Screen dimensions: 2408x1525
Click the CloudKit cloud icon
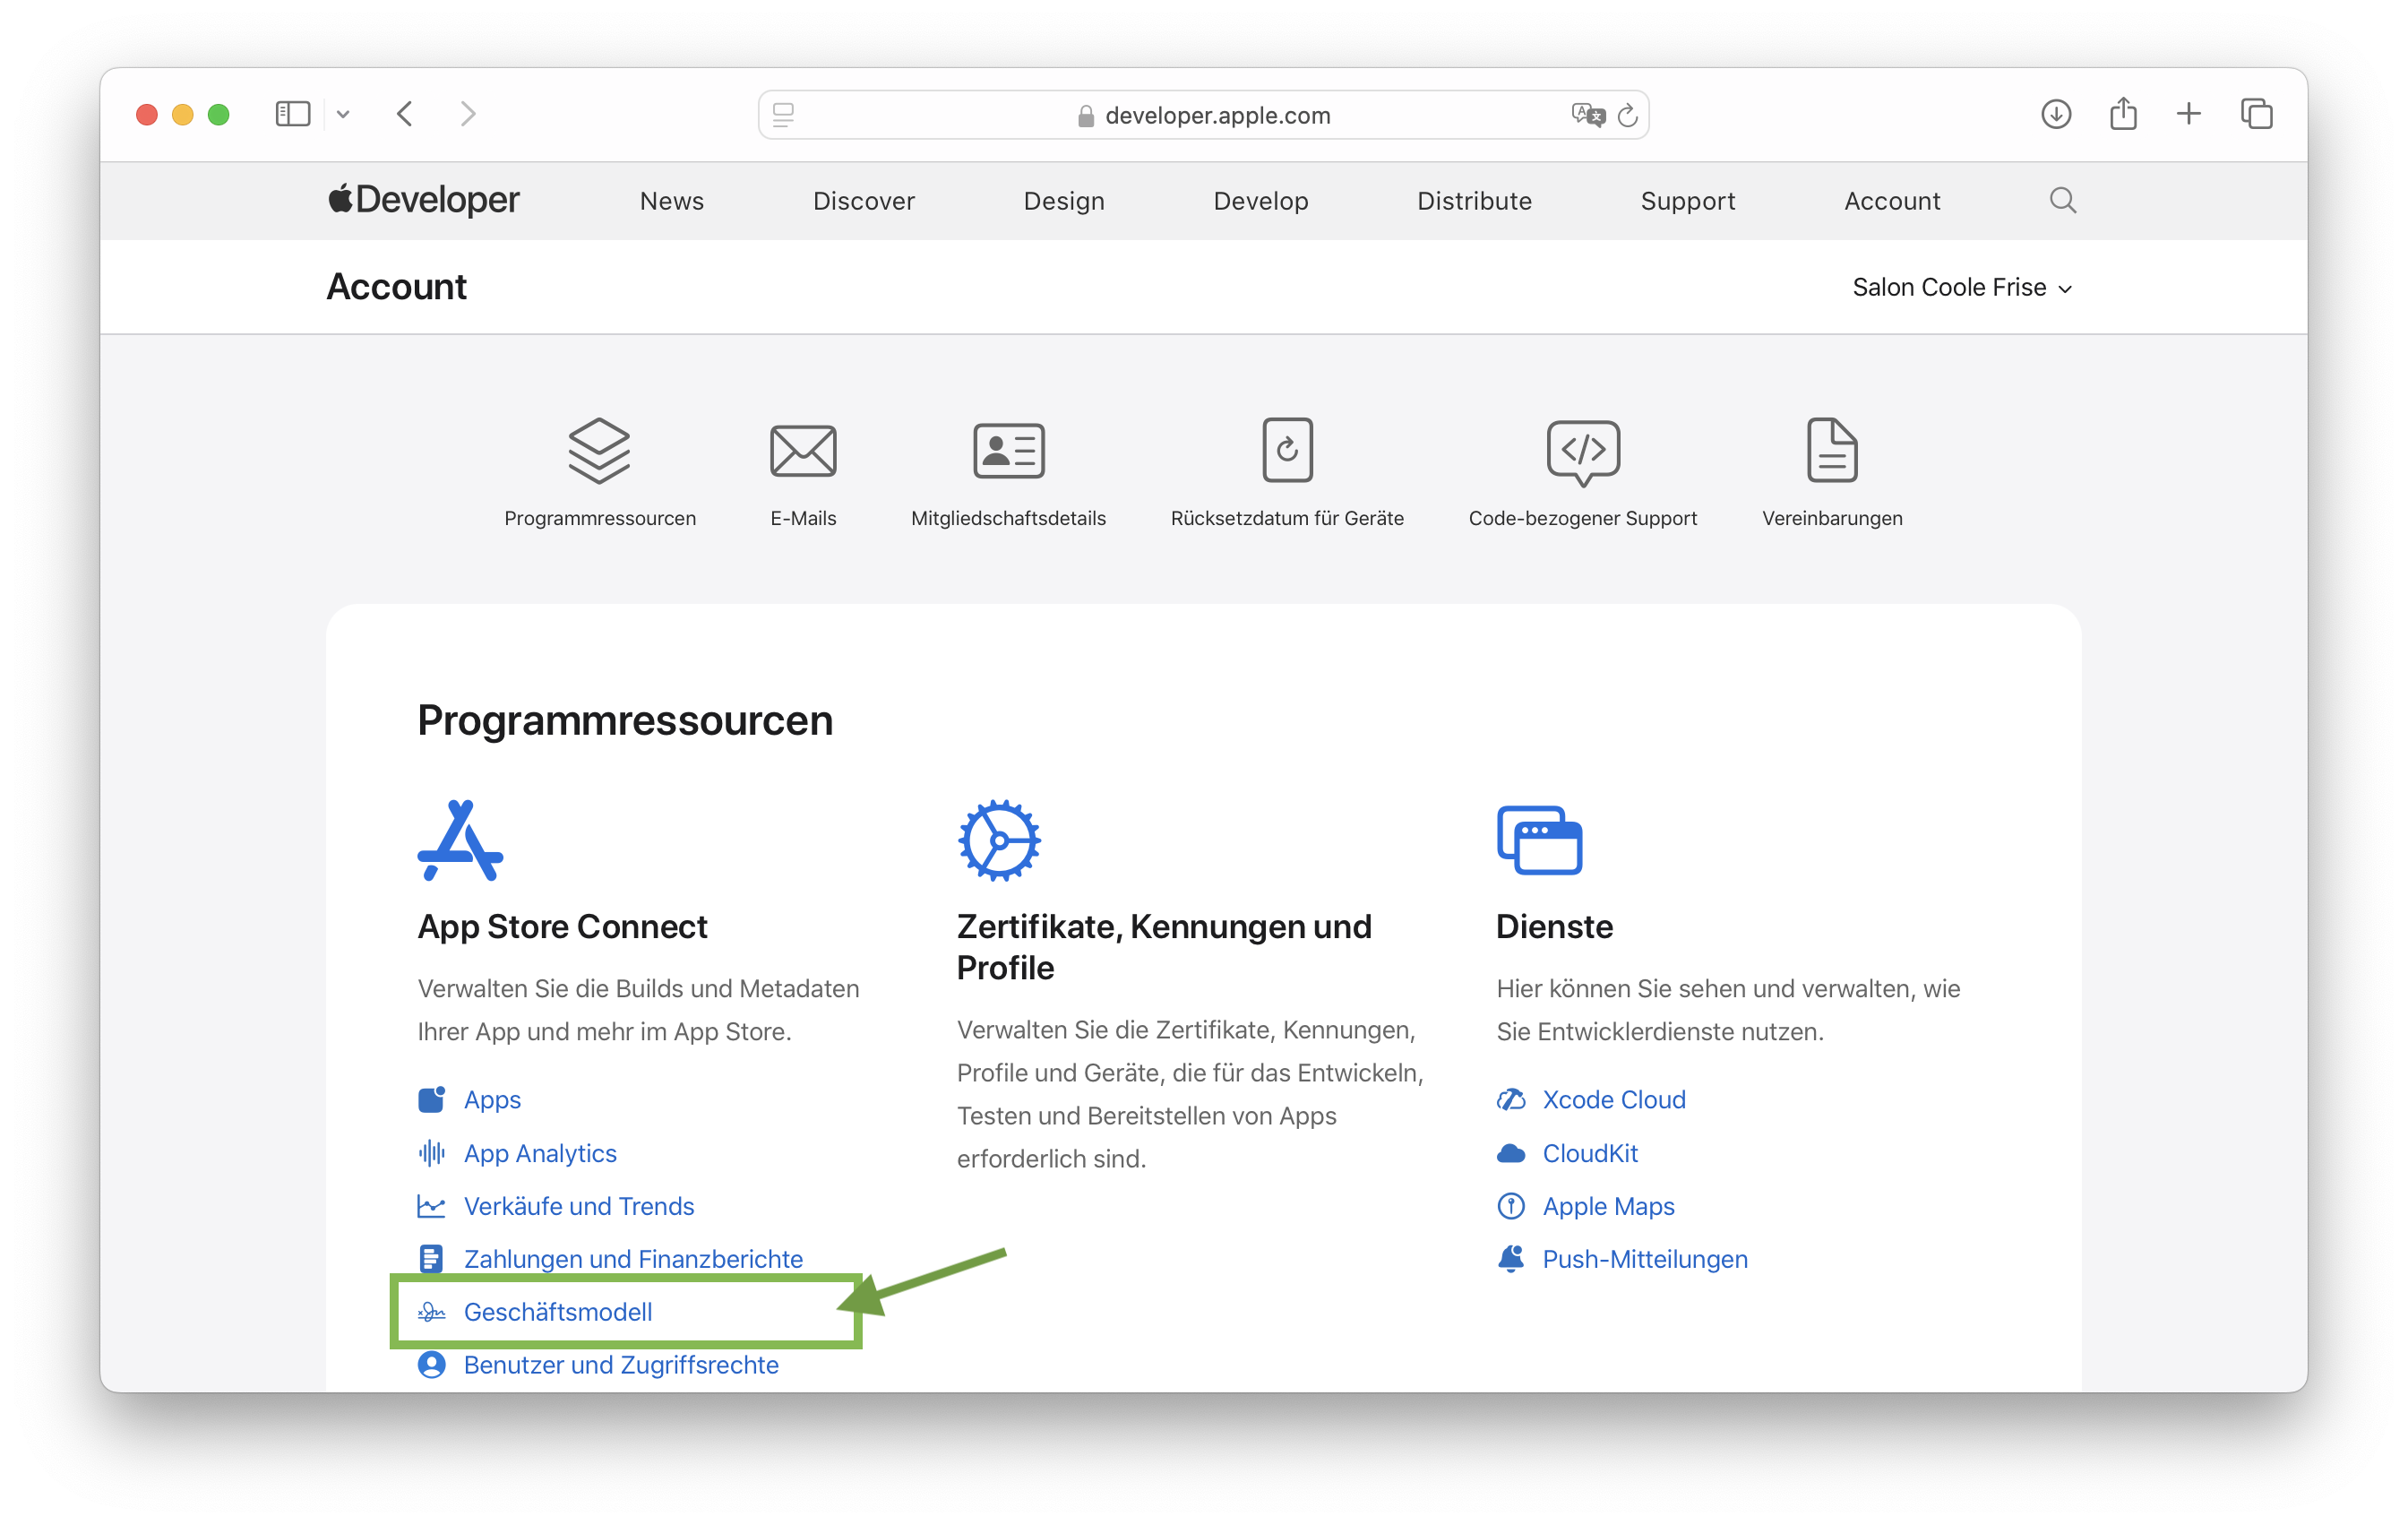[1511, 1153]
